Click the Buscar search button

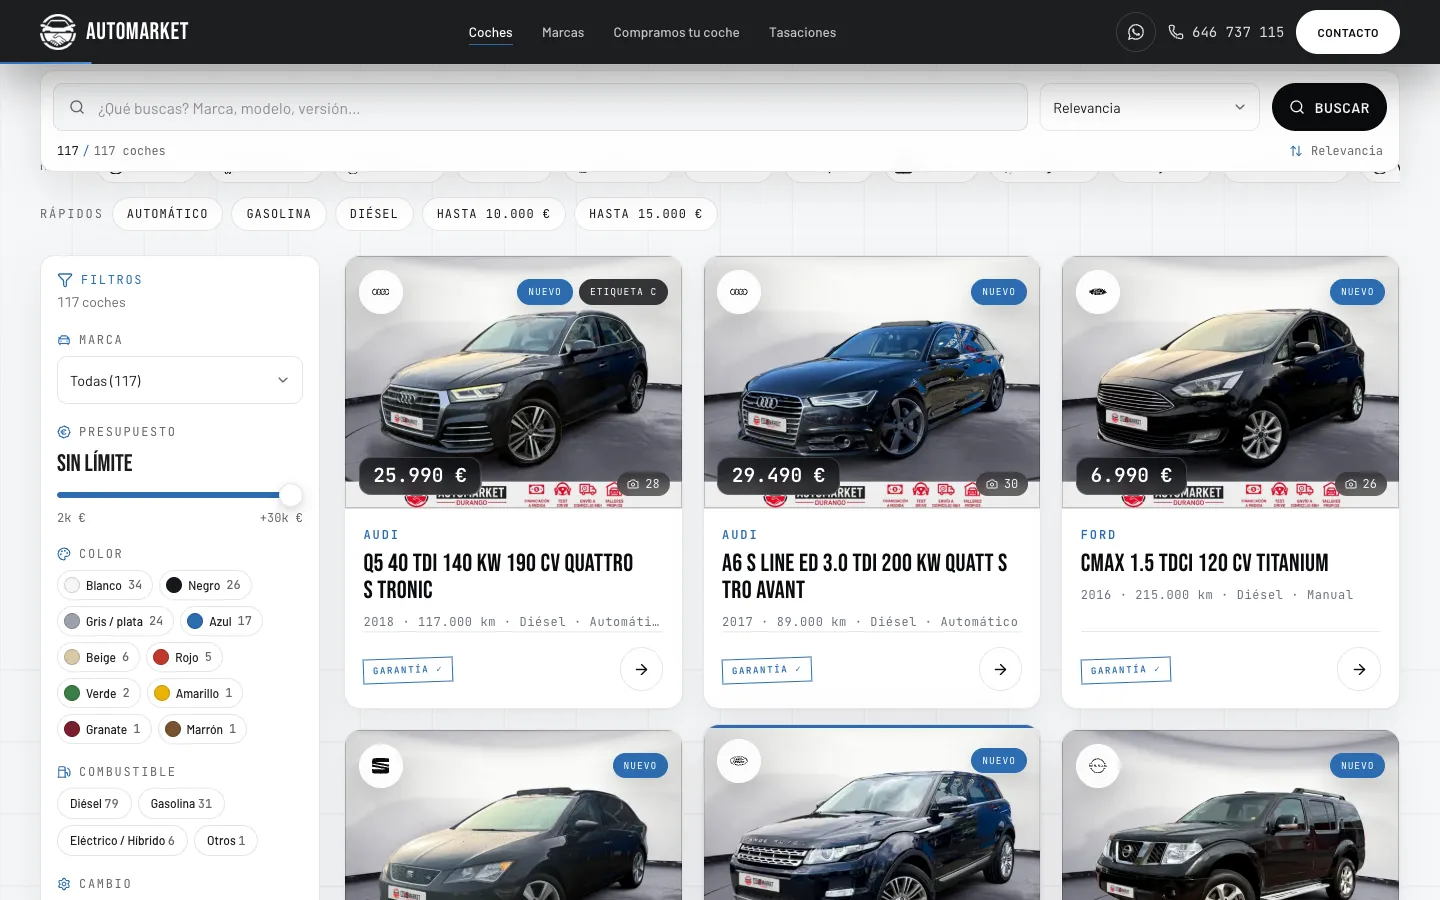tap(1329, 107)
